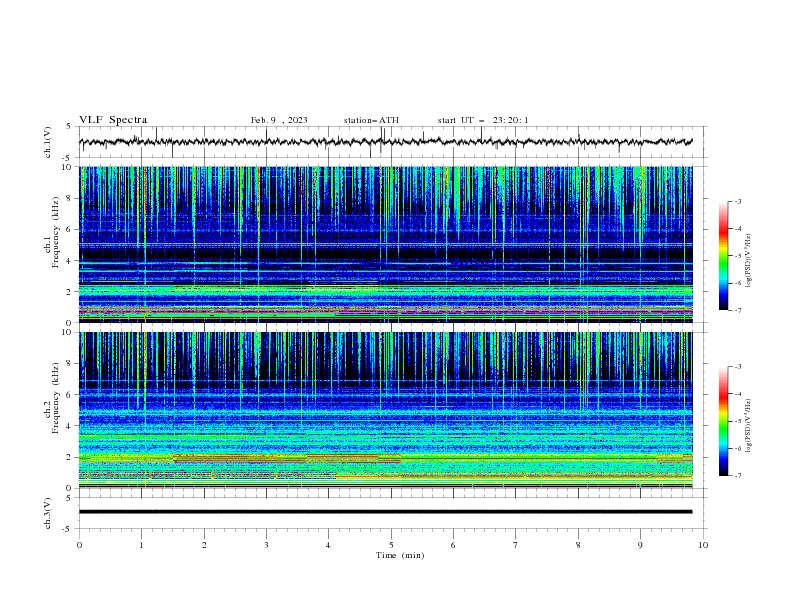
Task: Click the "-7" tick on ch.2 colorbar
Action: (737, 475)
